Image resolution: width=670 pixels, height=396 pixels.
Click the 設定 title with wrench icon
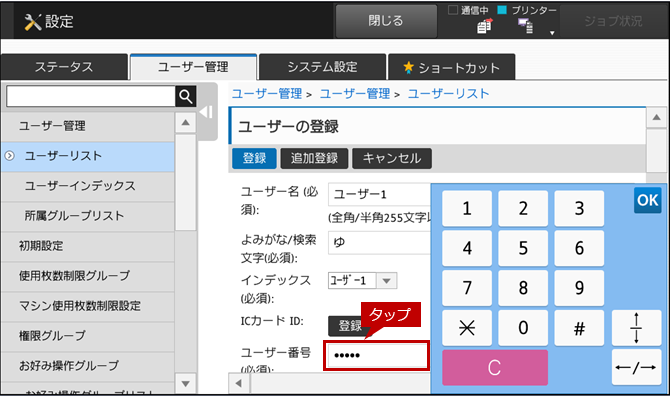[x=49, y=21]
